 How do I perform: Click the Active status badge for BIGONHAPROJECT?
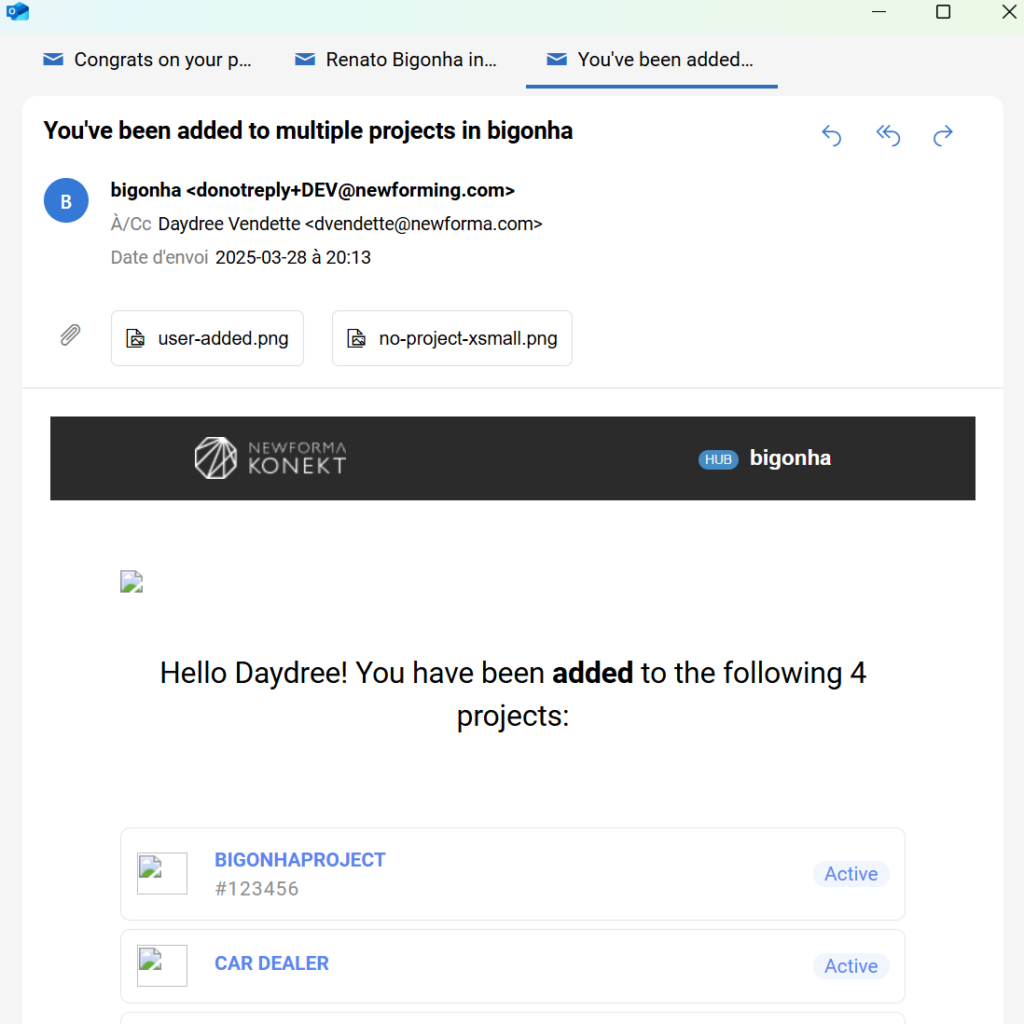pyautogui.click(x=851, y=874)
